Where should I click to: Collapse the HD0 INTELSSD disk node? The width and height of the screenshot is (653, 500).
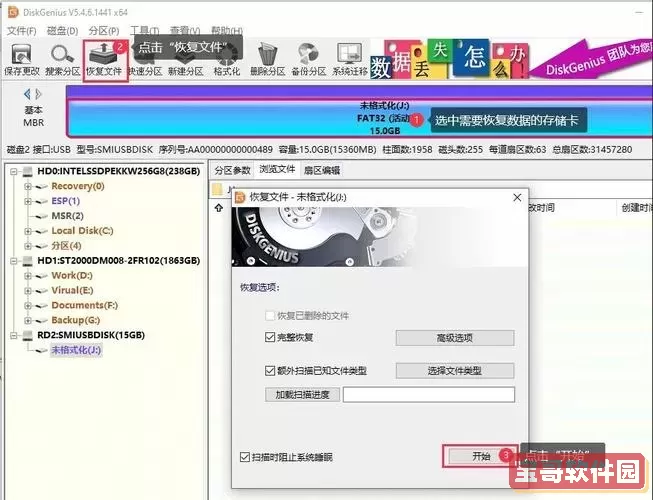(14, 171)
